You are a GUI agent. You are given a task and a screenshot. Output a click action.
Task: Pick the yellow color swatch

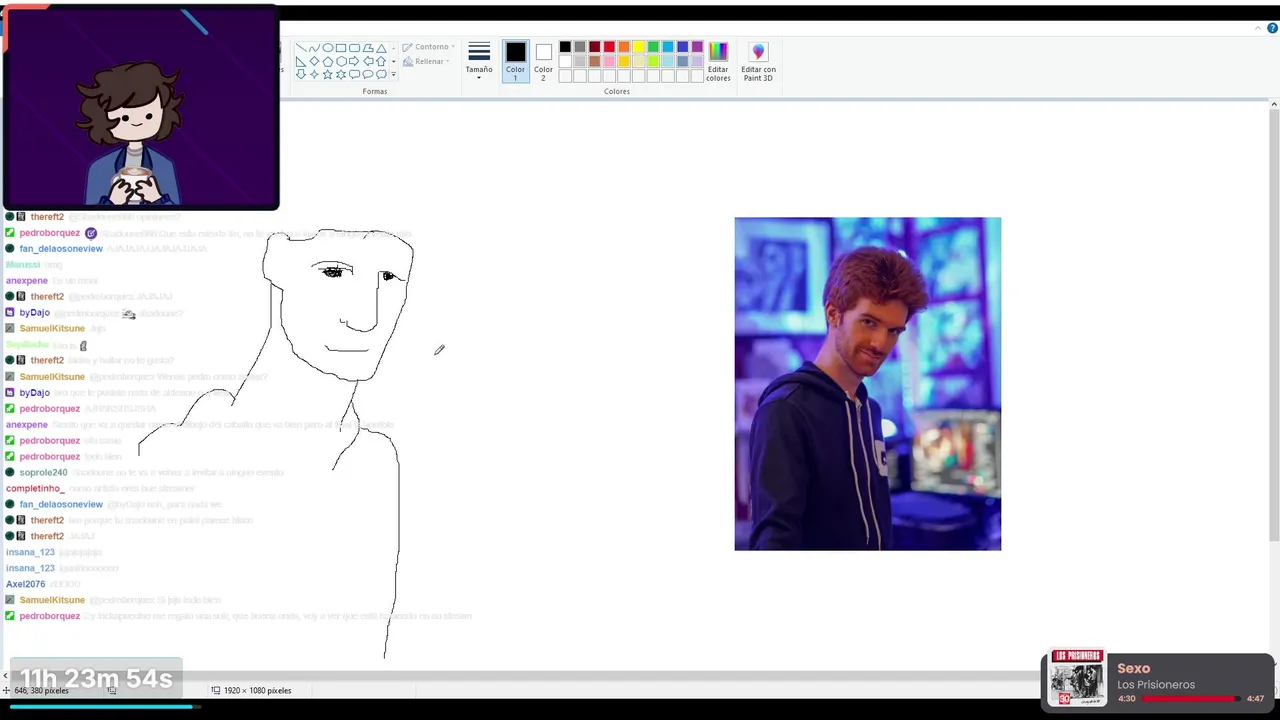(x=639, y=47)
